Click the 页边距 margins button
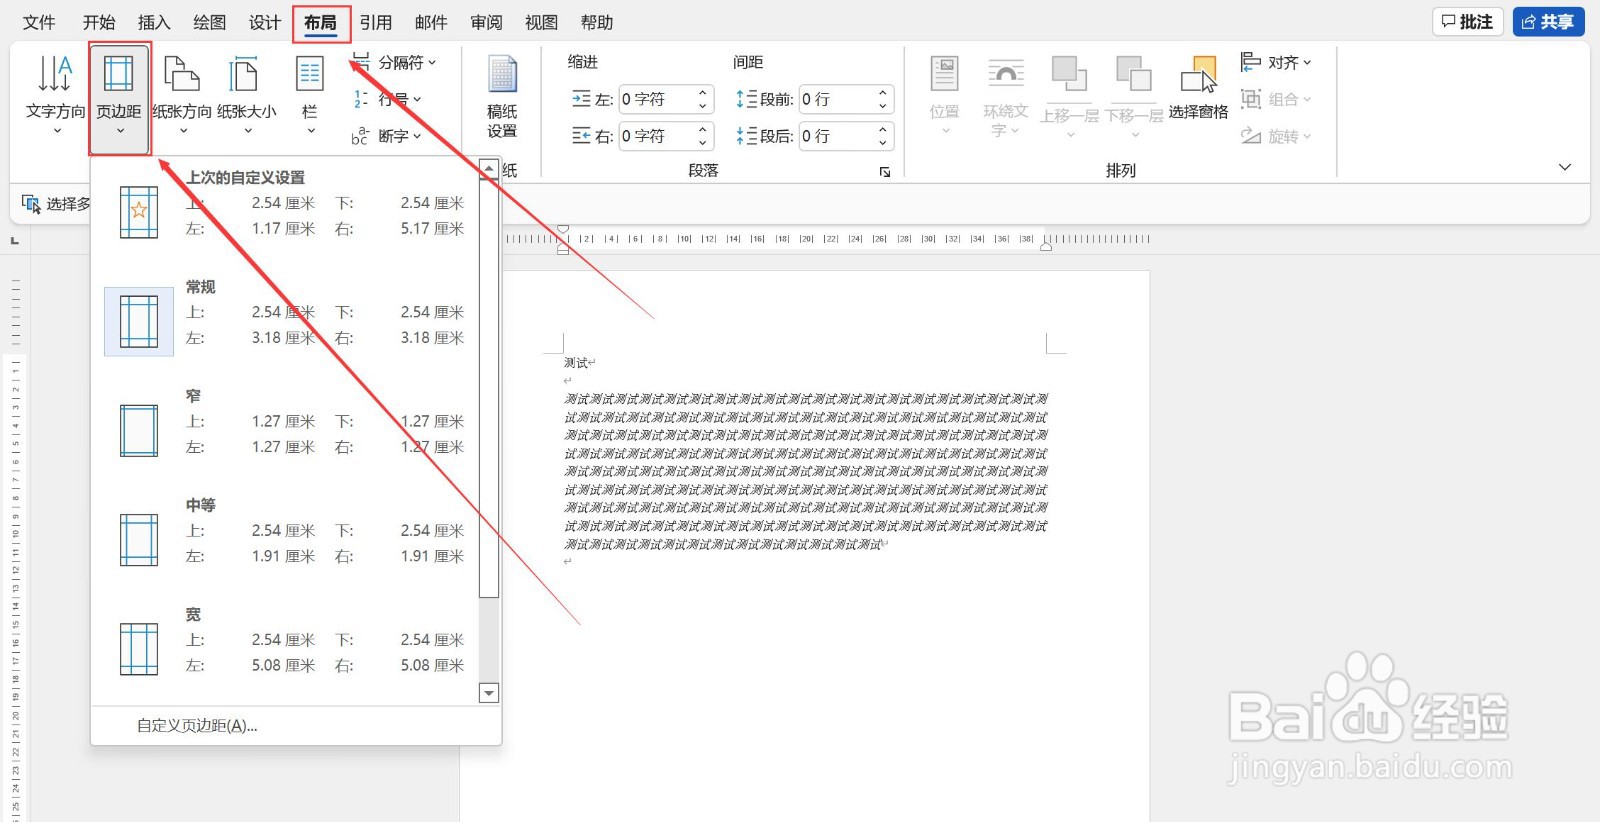Viewport: 1600px width, 822px height. (119, 97)
